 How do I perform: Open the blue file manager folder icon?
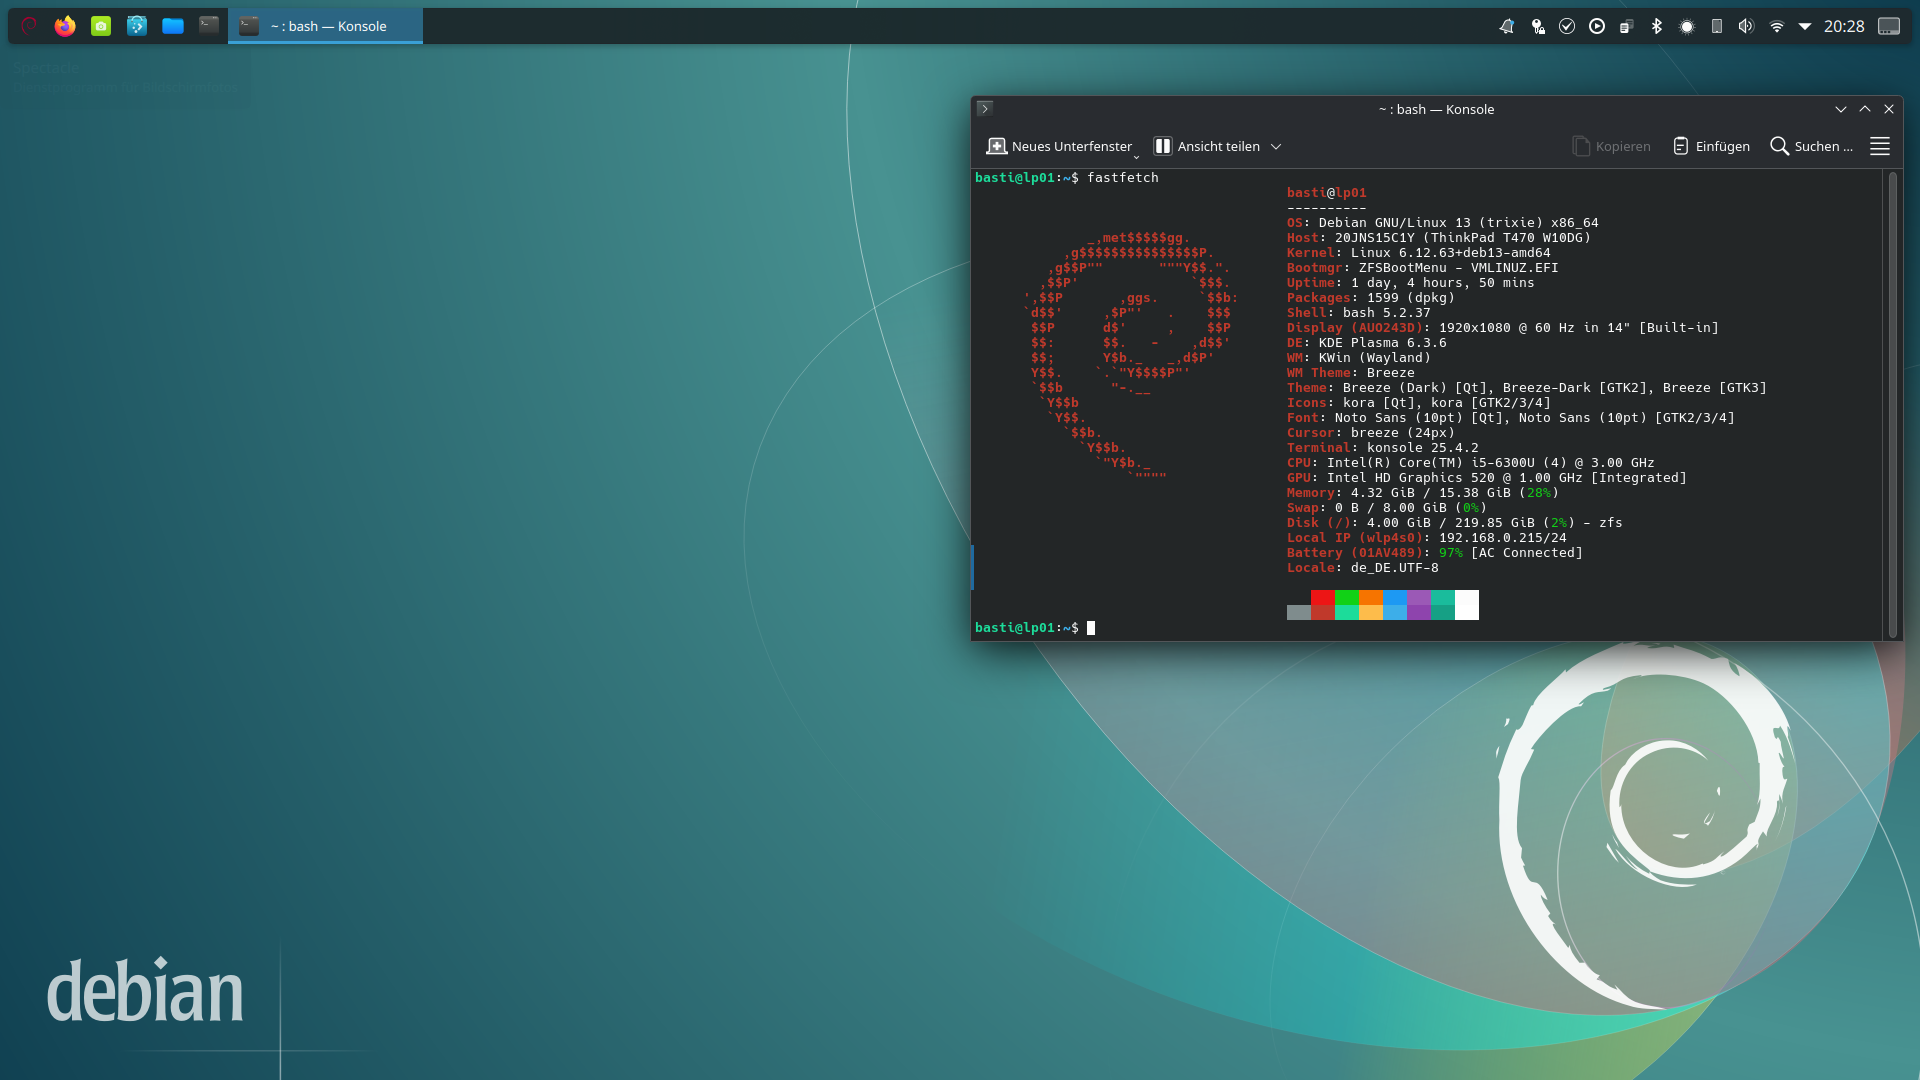coord(173,26)
